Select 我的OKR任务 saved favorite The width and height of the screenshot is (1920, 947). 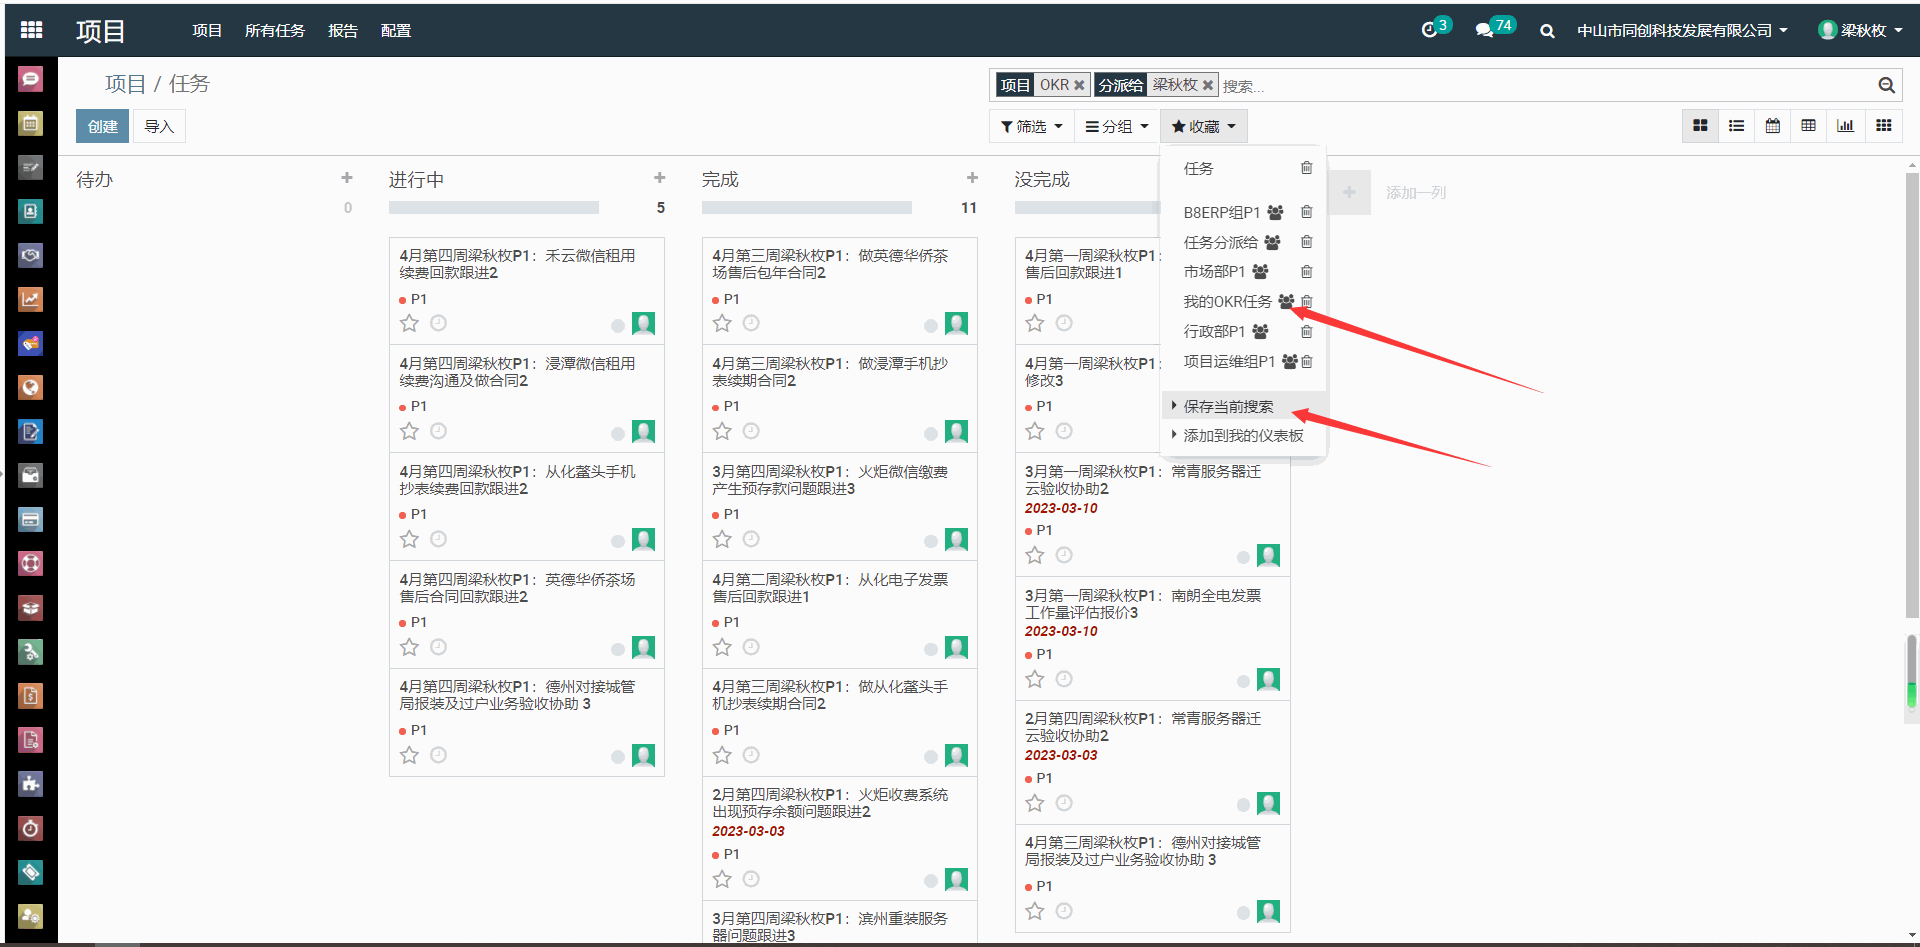tap(1227, 302)
